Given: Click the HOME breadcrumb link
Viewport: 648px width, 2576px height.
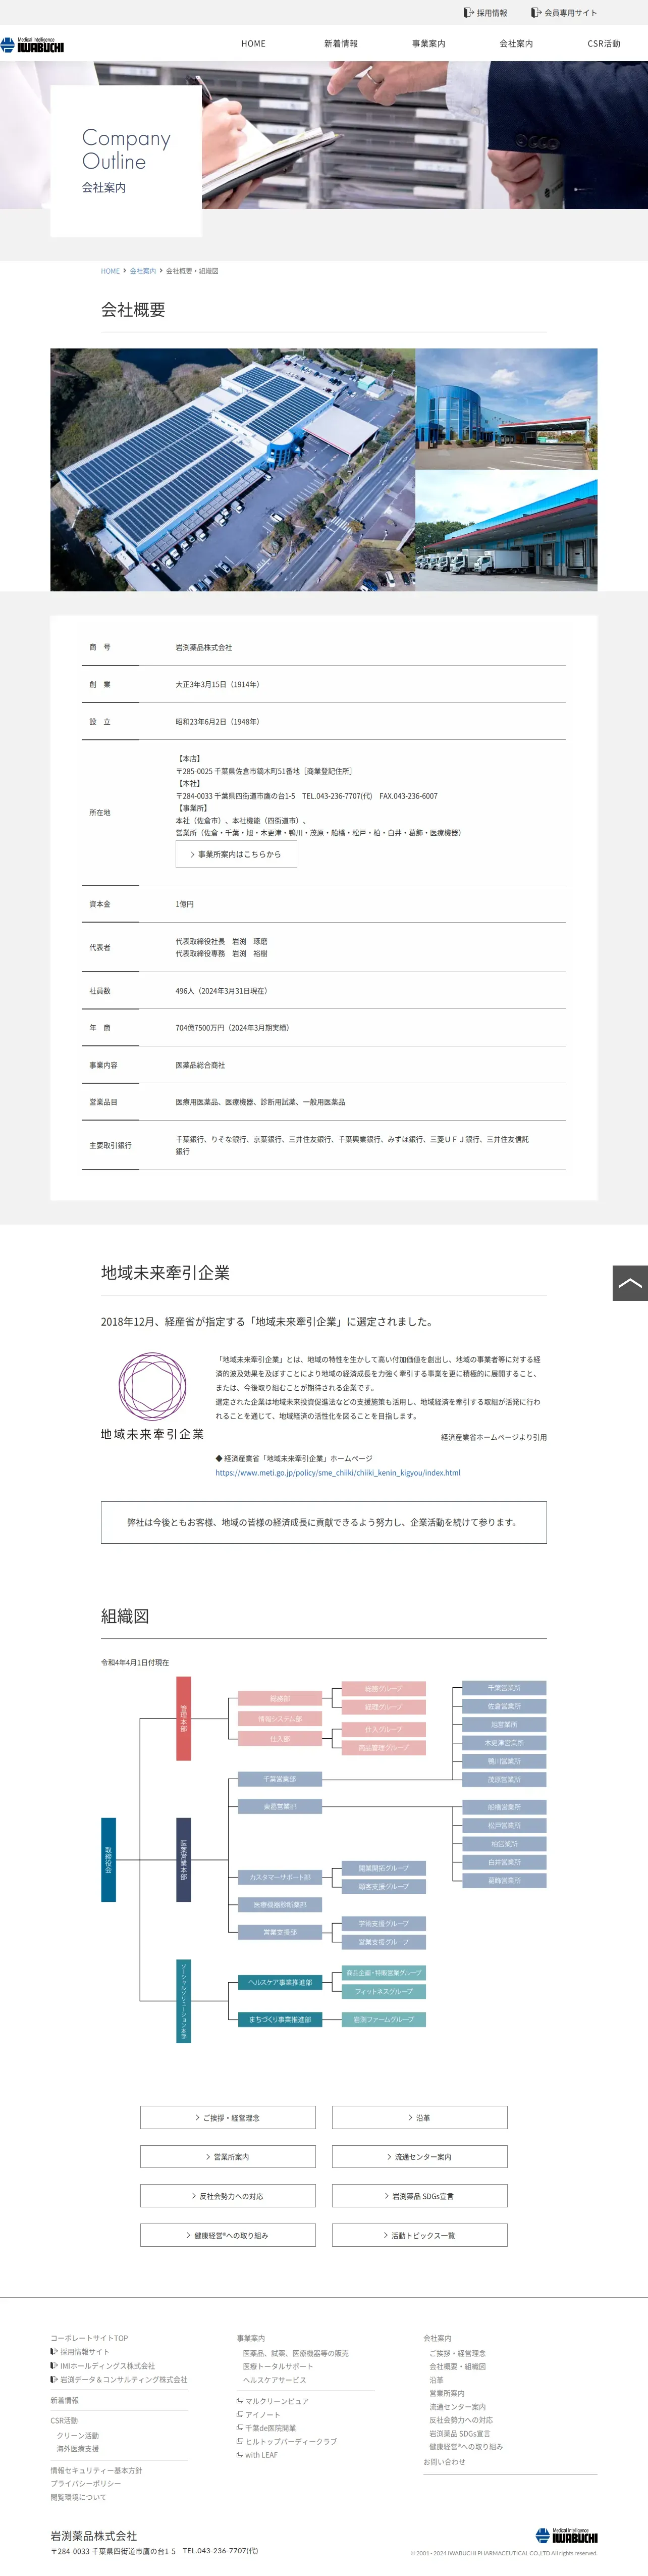Looking at the screenshot, I should tap(110, 271).
